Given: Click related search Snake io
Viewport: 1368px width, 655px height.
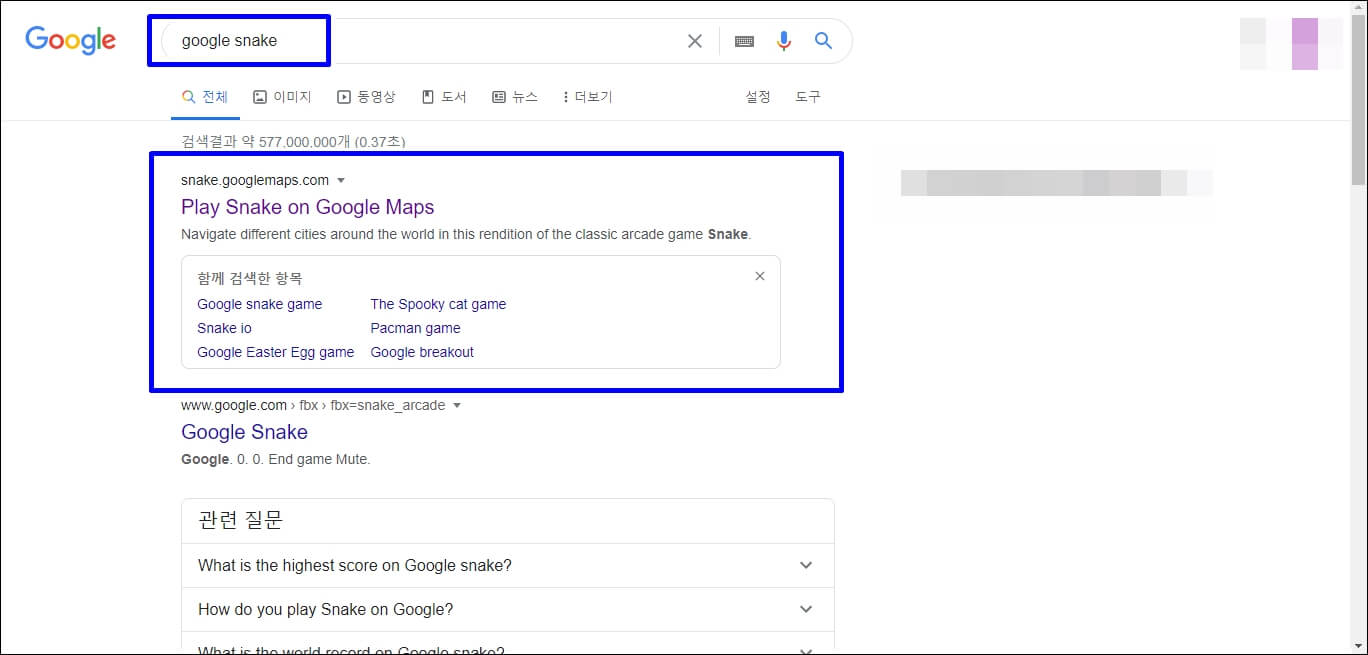Looking at the screenshot, I should [224, 328].
